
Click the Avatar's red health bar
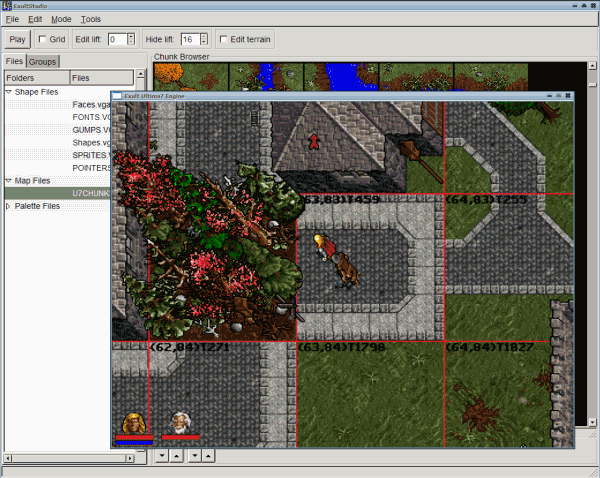pos(134,437)
